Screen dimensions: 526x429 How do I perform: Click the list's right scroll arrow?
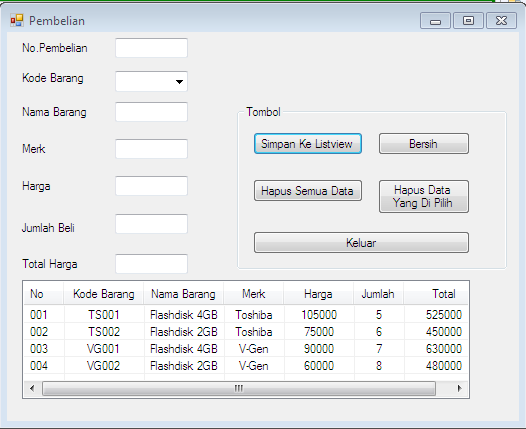tap(459, 388)
